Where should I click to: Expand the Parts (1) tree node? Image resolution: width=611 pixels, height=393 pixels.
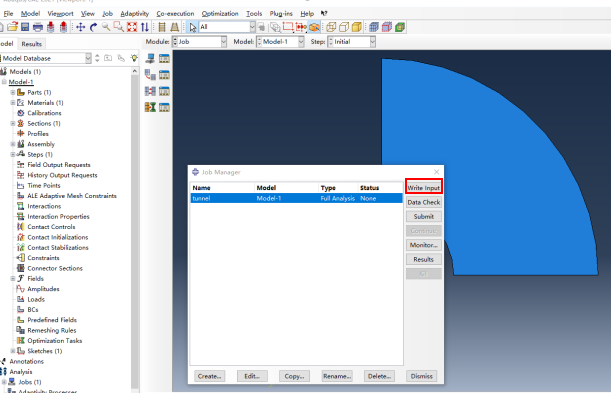[x=13, y=92]
